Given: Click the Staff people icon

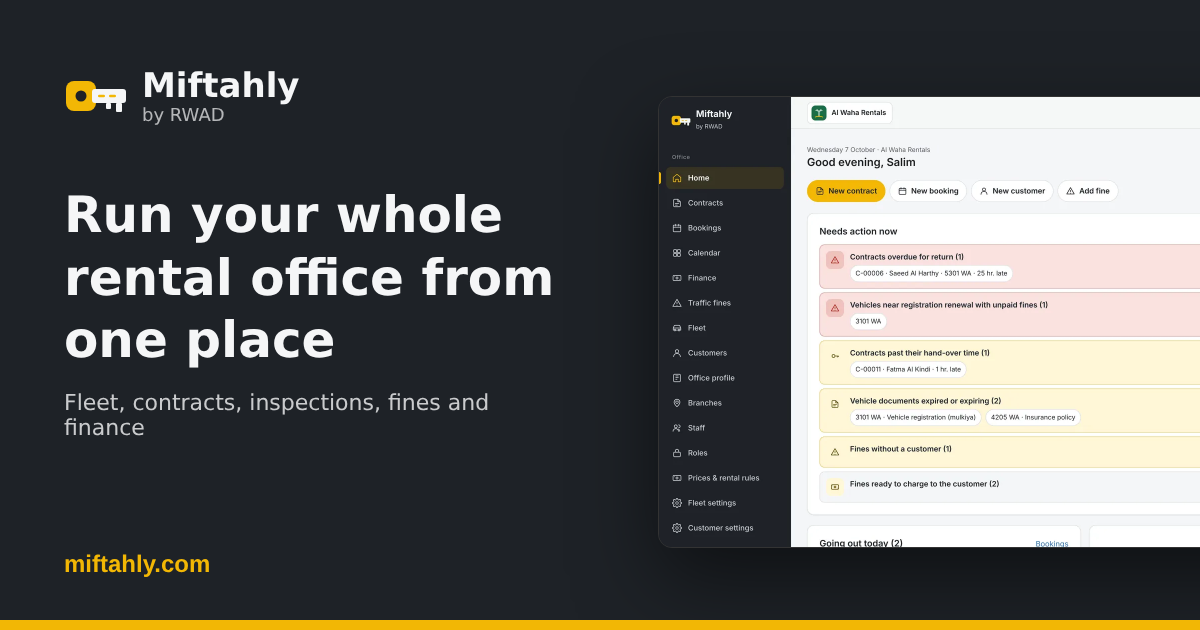Looking at the screenshot, I should 677,428.
